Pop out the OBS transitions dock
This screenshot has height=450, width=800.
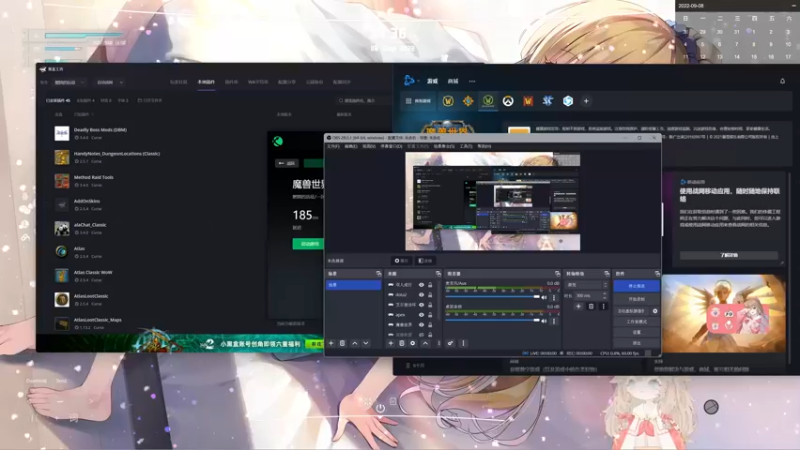[606, 274]
